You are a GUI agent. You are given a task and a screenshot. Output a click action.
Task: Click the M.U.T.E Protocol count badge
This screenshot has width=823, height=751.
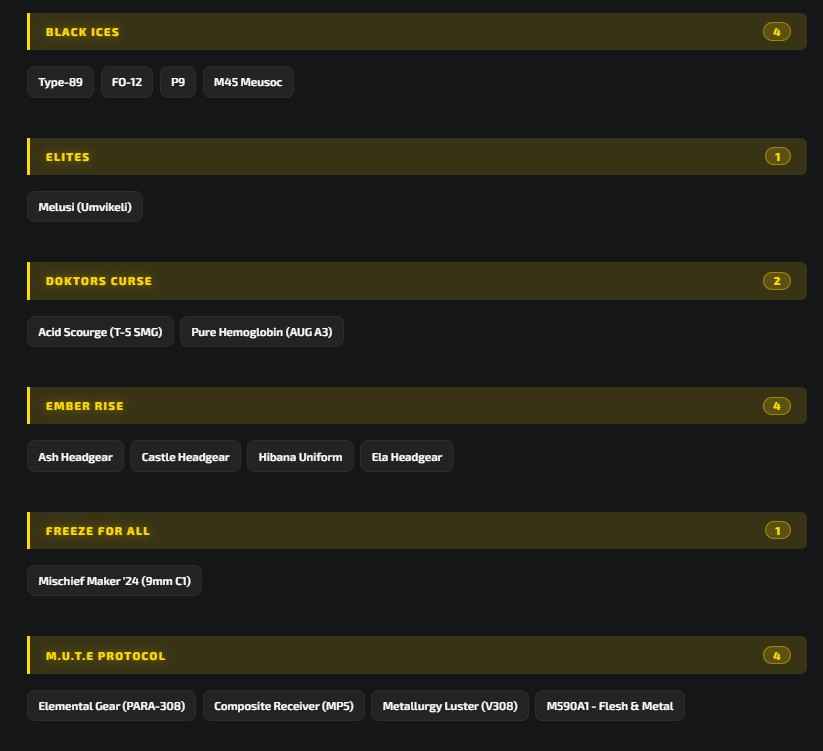pos(777,655)
